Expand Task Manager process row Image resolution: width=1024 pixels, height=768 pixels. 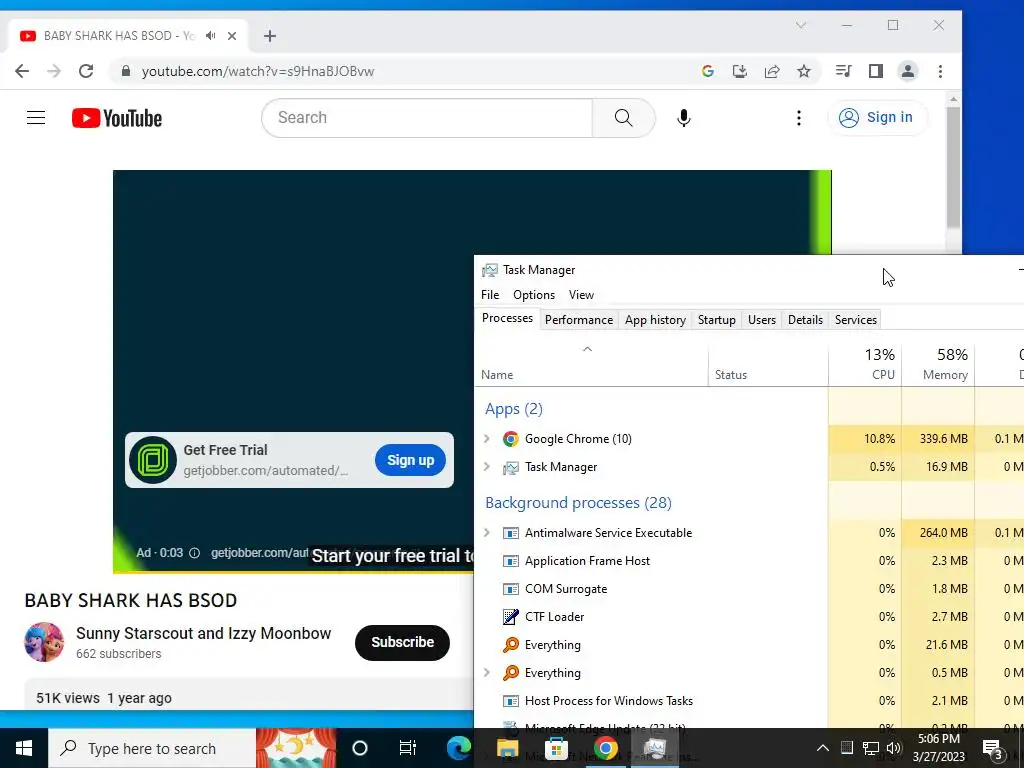pyautogui.click(x=487, y=467)
